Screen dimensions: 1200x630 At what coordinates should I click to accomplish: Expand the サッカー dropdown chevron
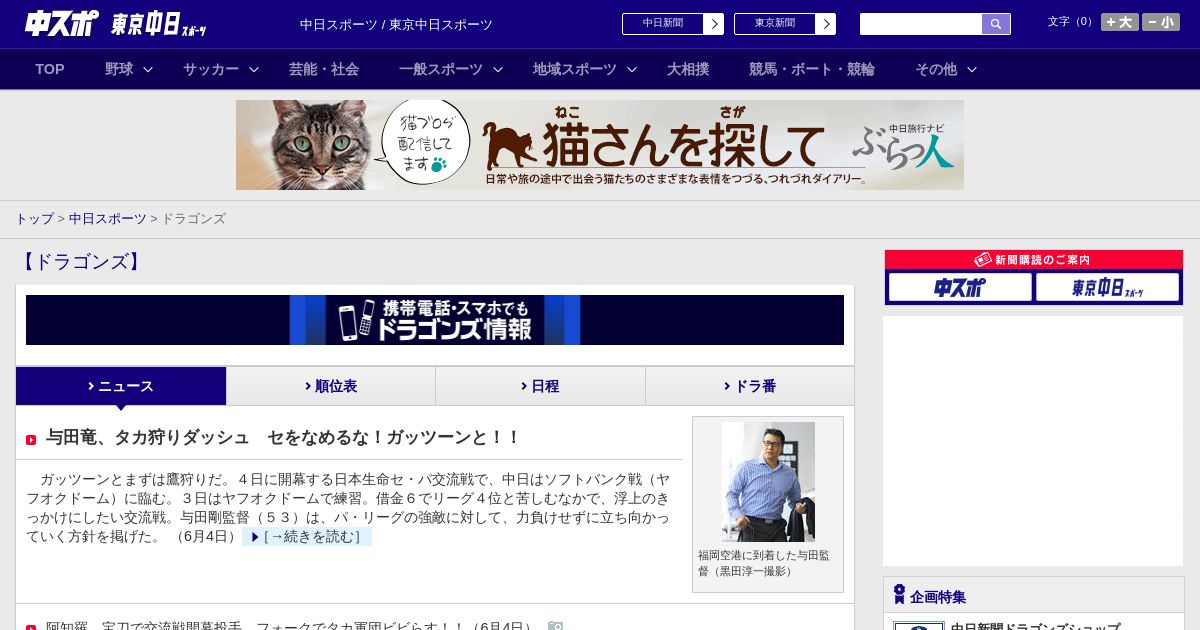click(254, 69)
